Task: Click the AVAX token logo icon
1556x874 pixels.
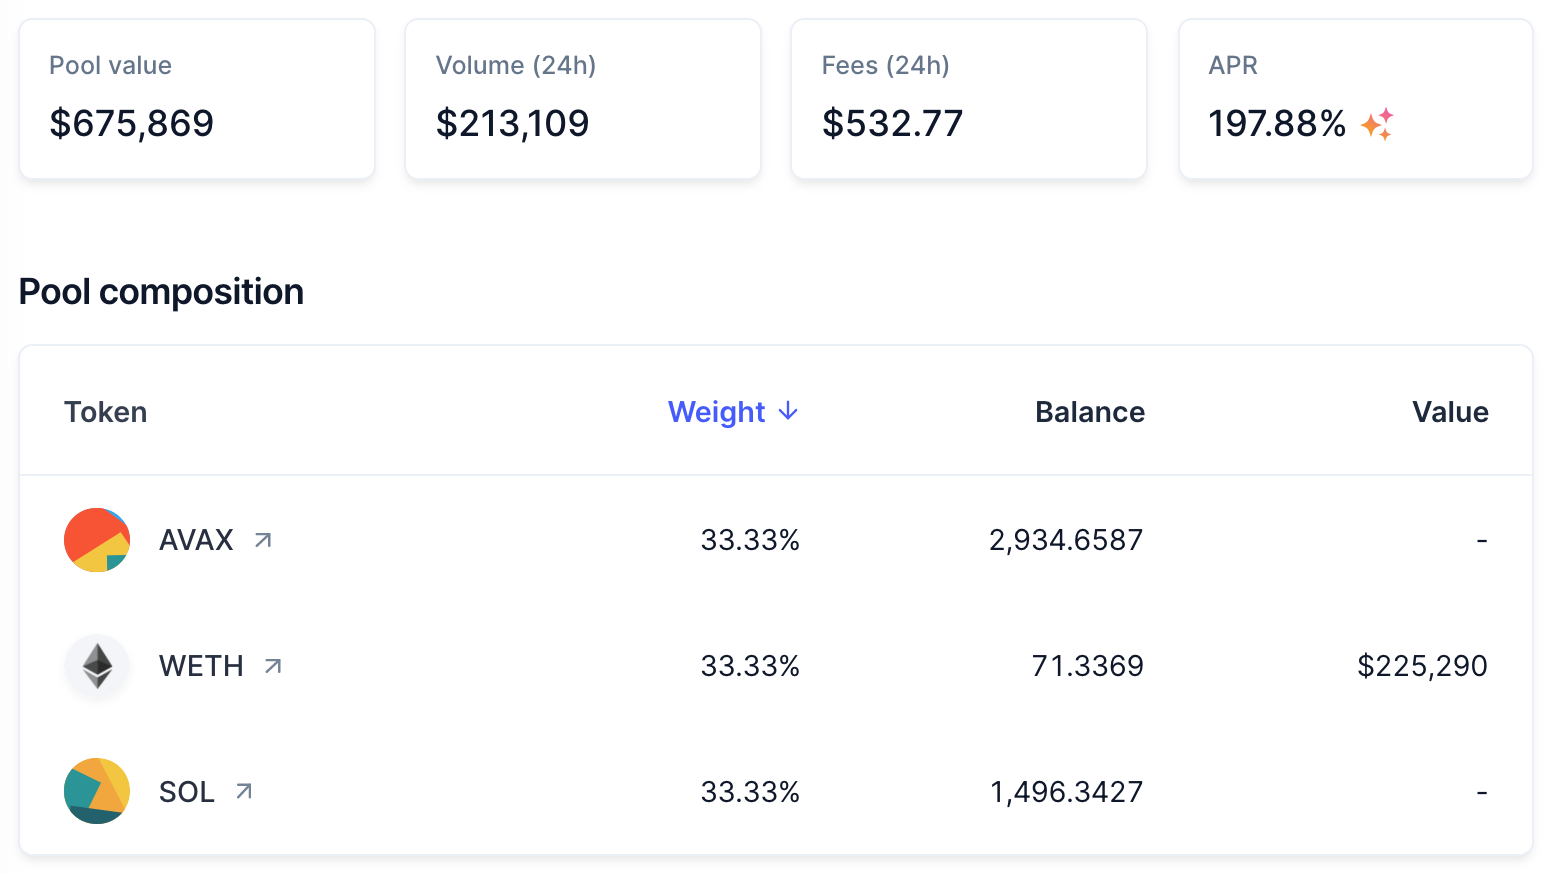Action: [97, 540]
